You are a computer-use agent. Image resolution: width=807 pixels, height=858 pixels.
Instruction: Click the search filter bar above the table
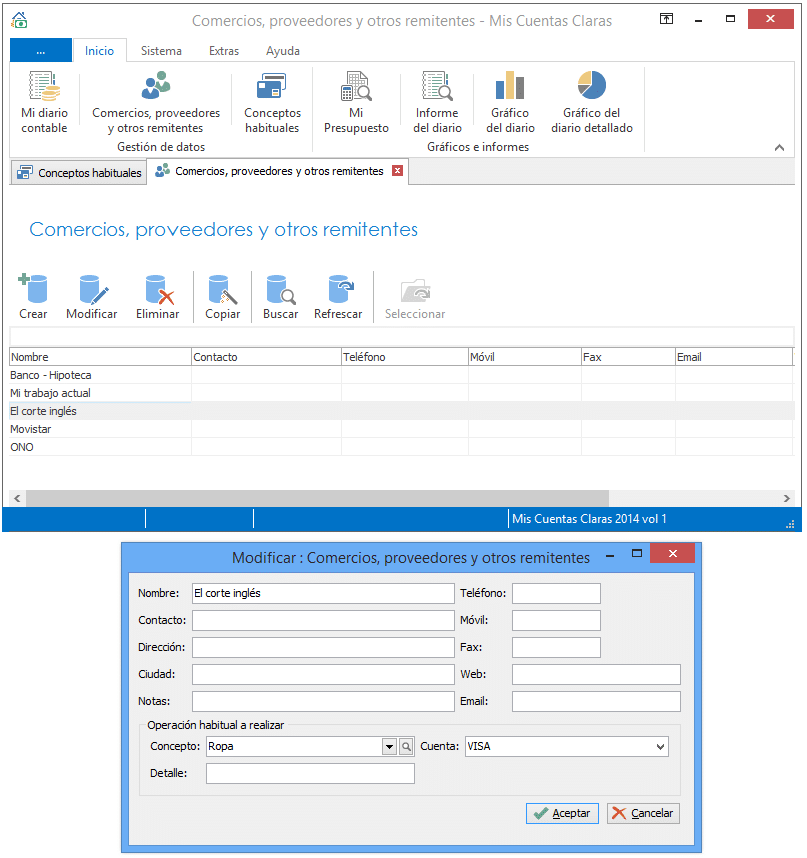coord(402,336)
